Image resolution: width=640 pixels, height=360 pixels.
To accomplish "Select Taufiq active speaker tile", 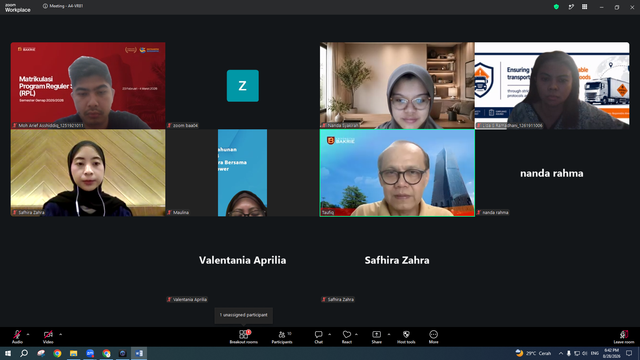I will 397,173.
